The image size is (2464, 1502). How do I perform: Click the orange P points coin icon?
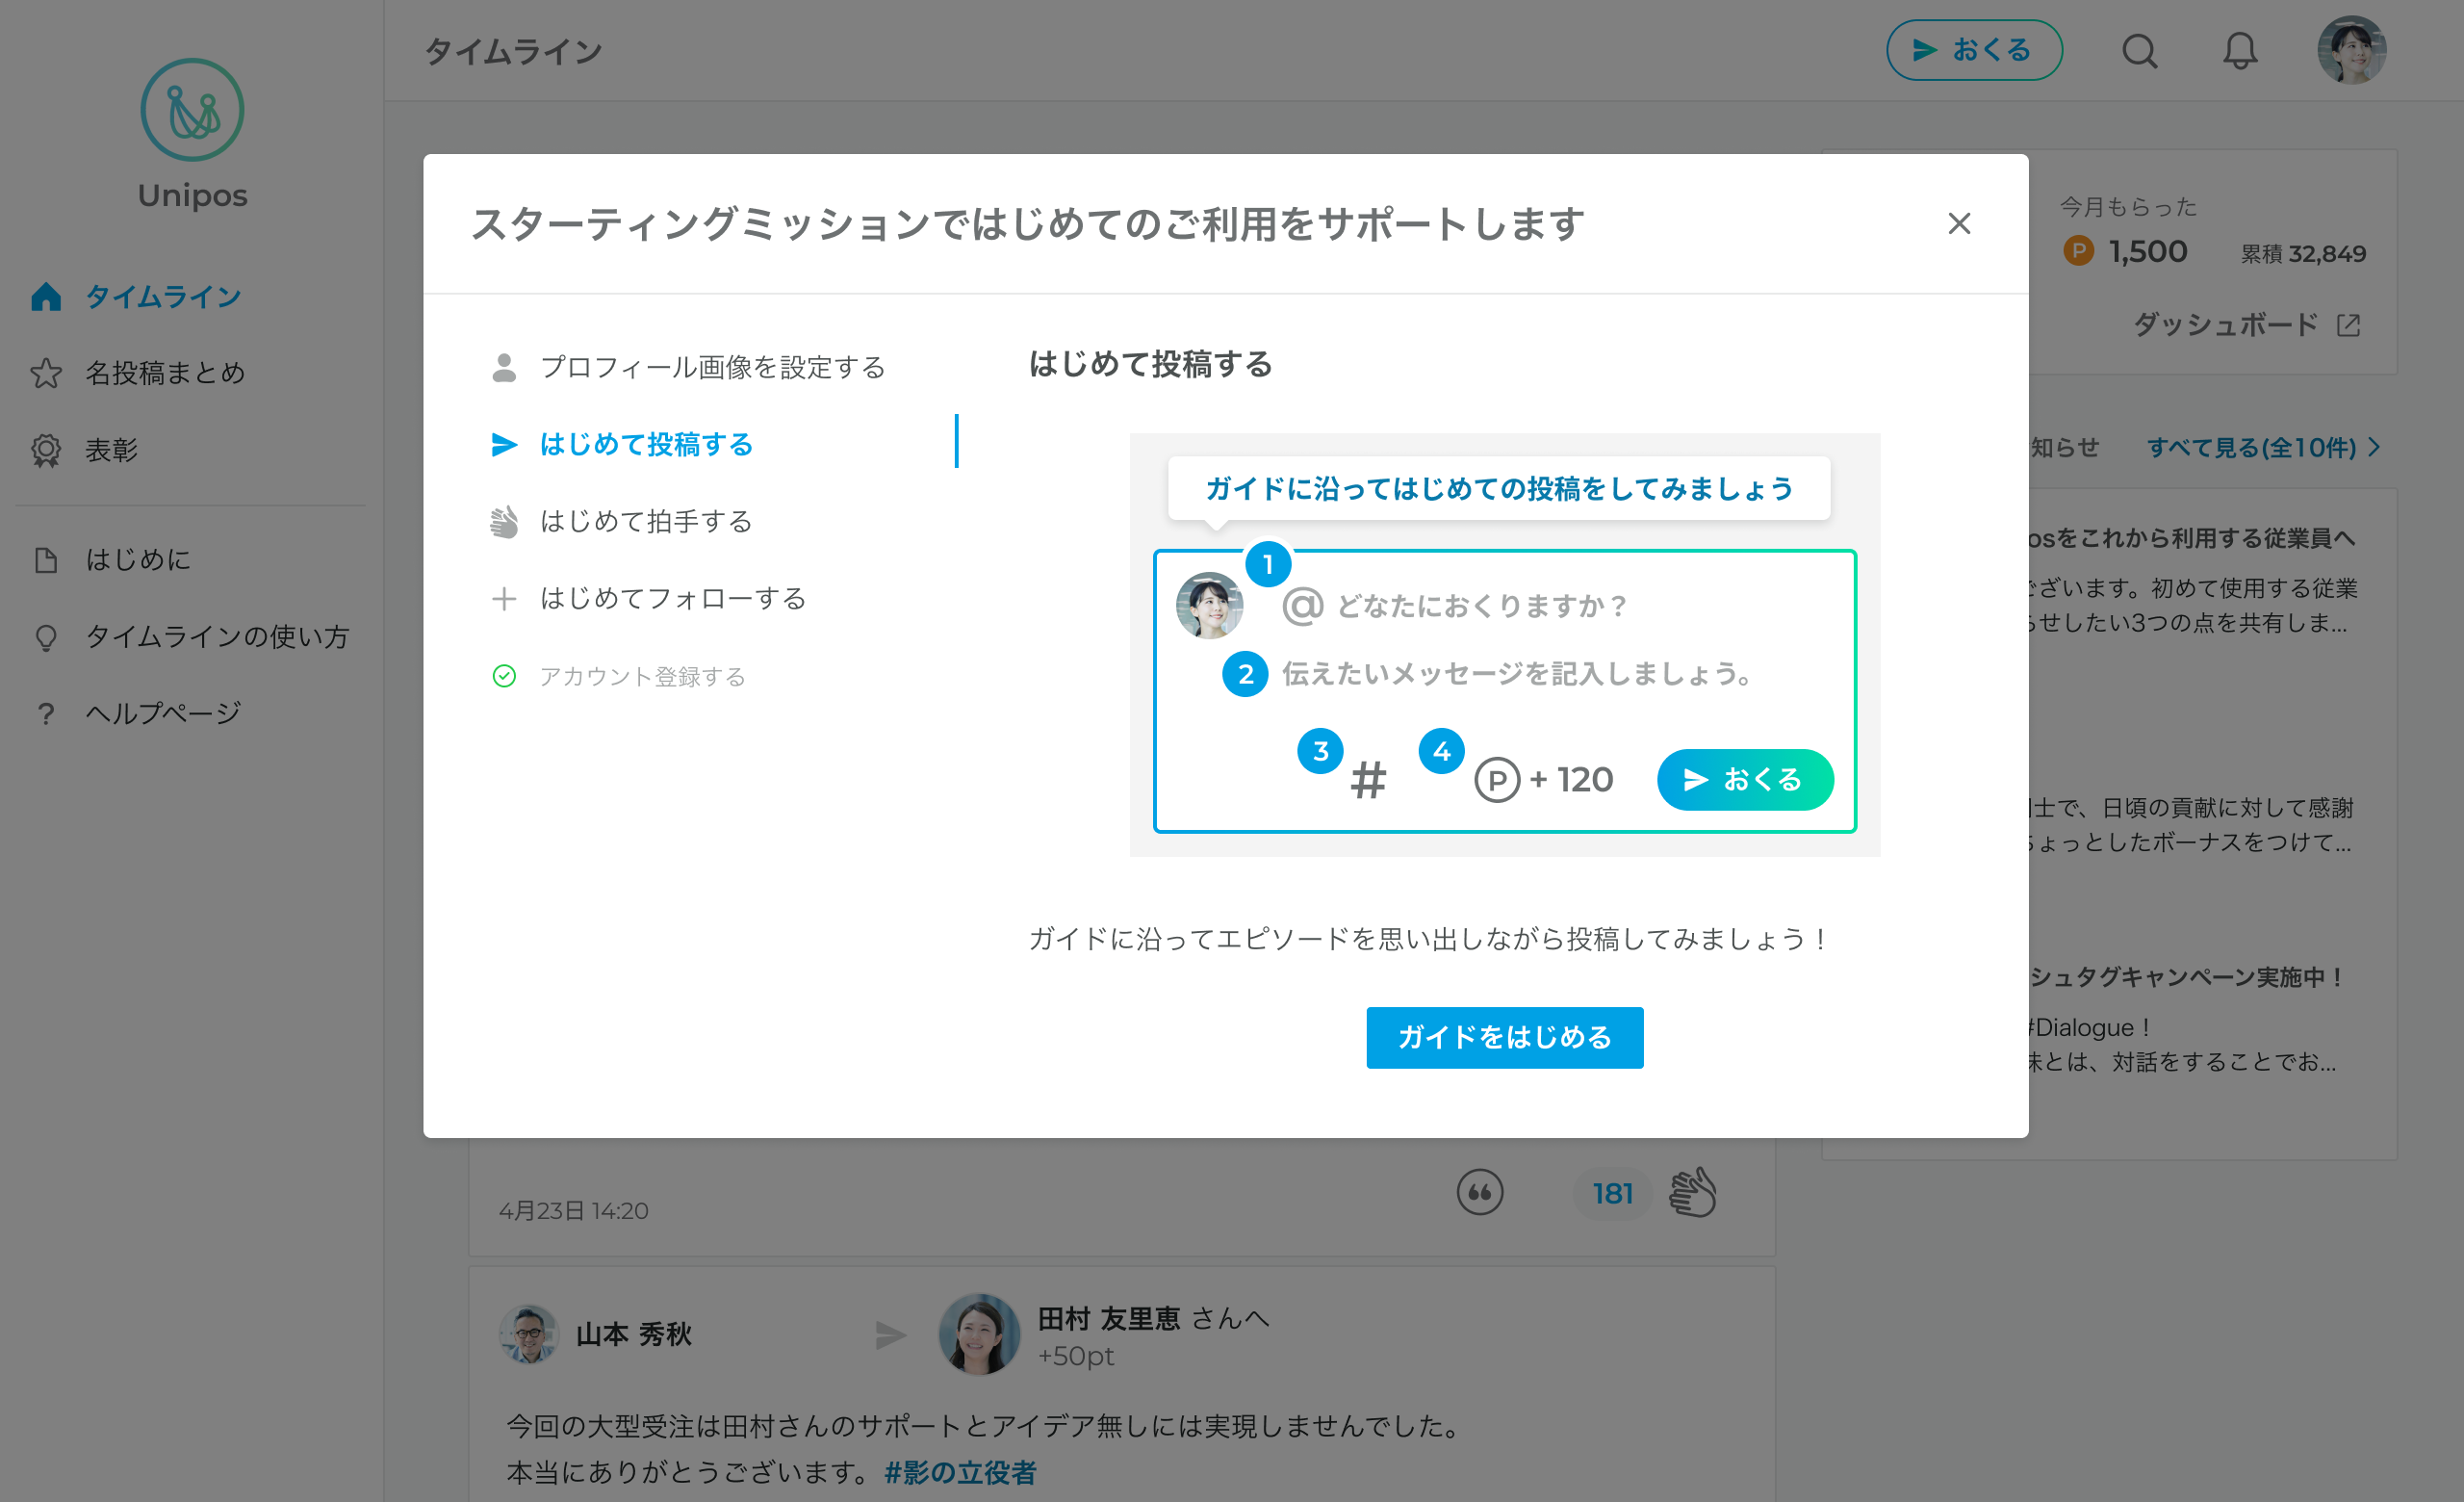2078,250
